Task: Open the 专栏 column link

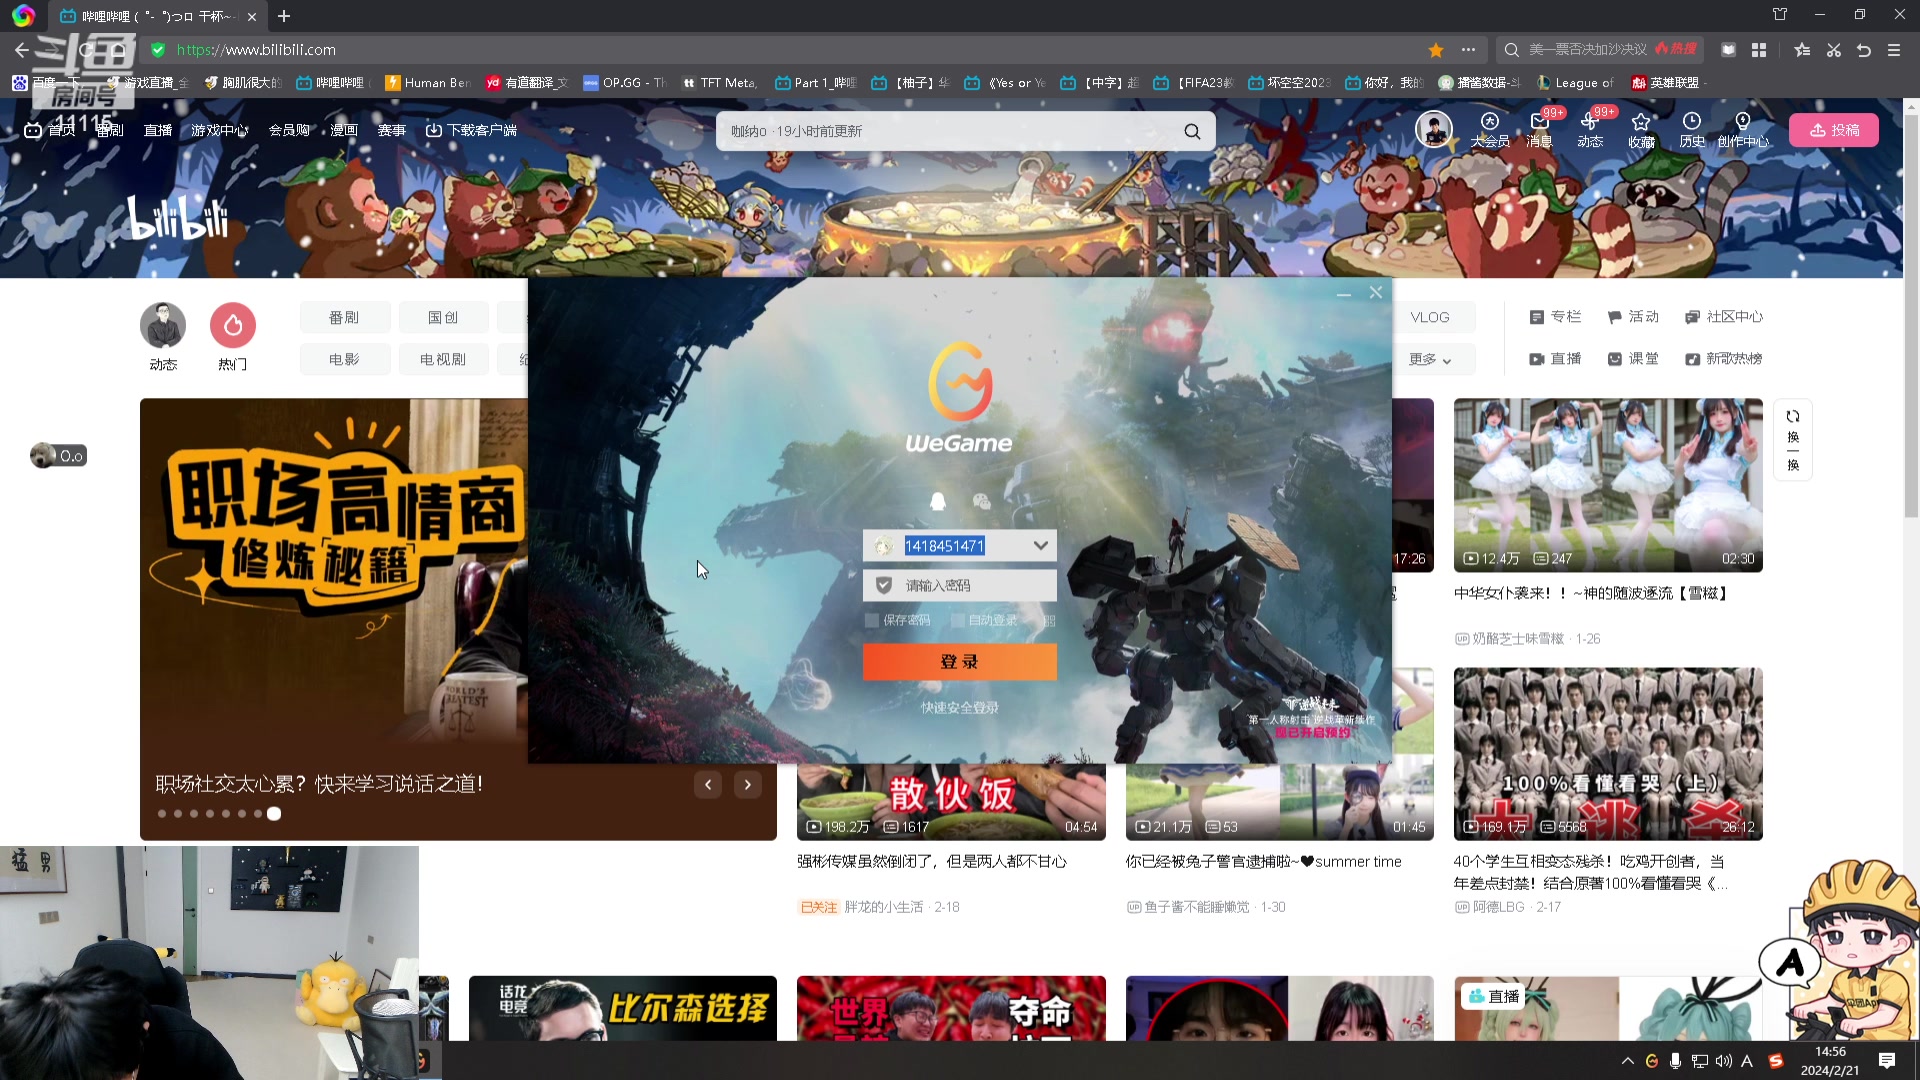Action: click(1555, 317)
